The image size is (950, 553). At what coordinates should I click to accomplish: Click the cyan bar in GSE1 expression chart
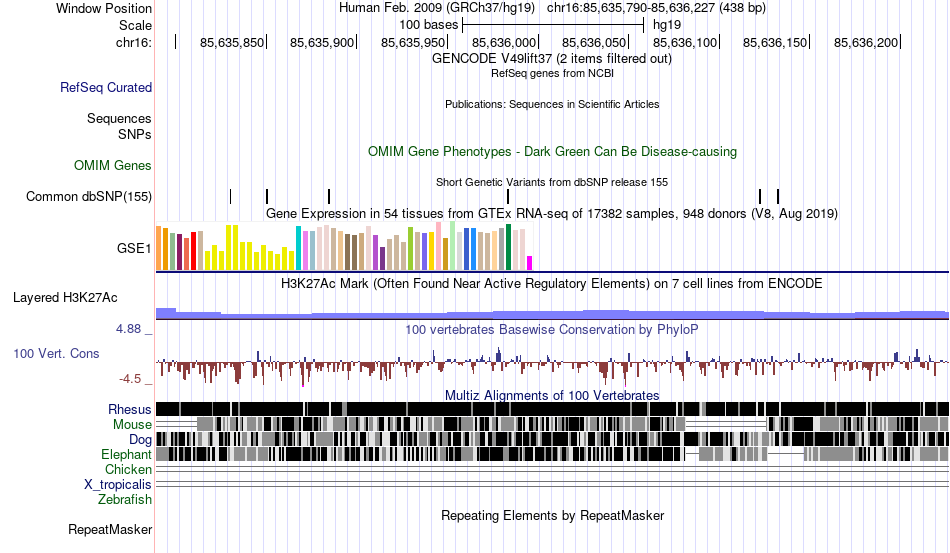[298, 248]
